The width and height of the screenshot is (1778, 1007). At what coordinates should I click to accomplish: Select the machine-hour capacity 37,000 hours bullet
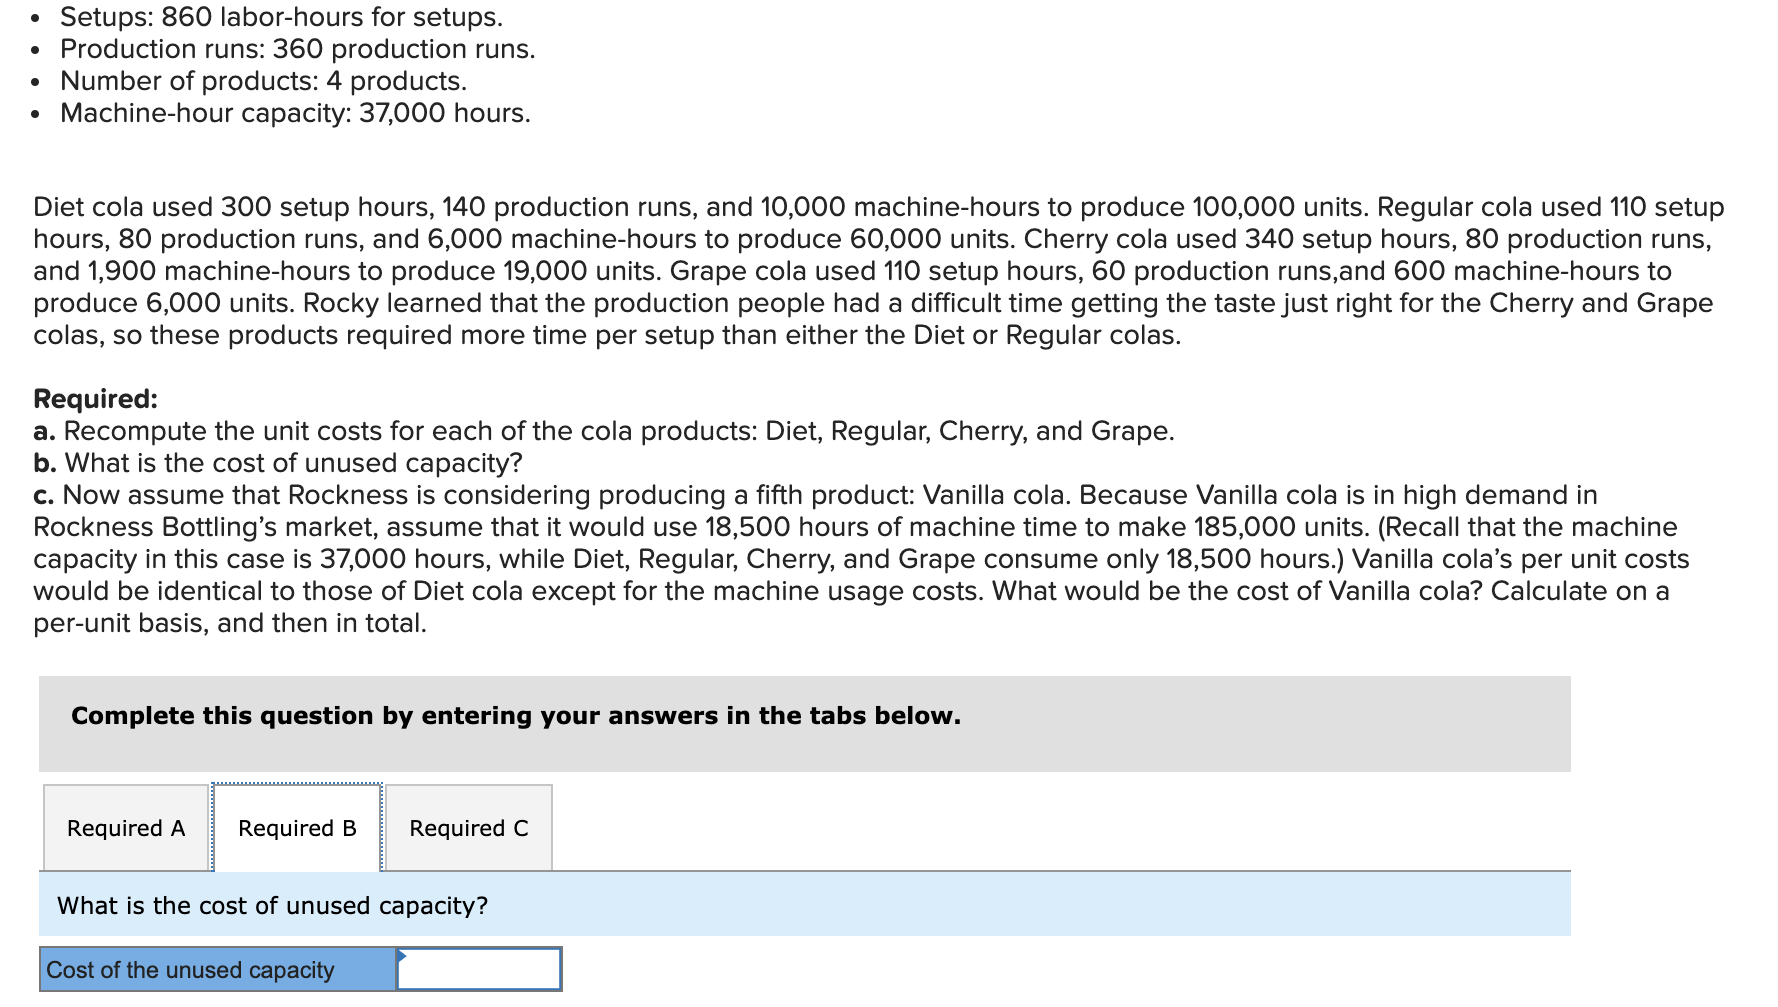click(x=294, y=113)
